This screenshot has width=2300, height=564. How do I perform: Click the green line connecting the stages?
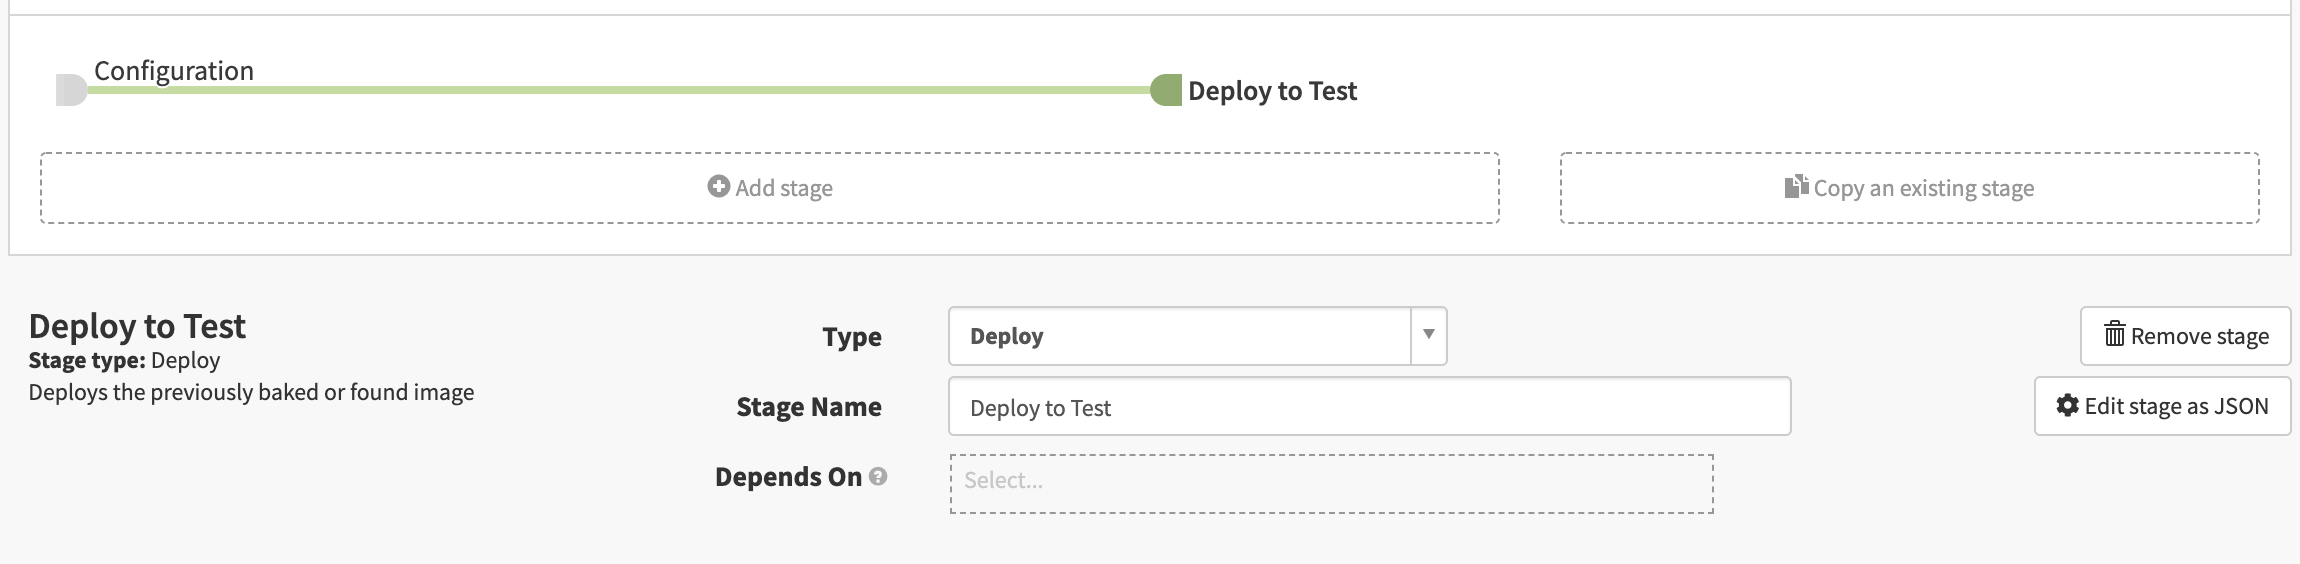point(620,90)
